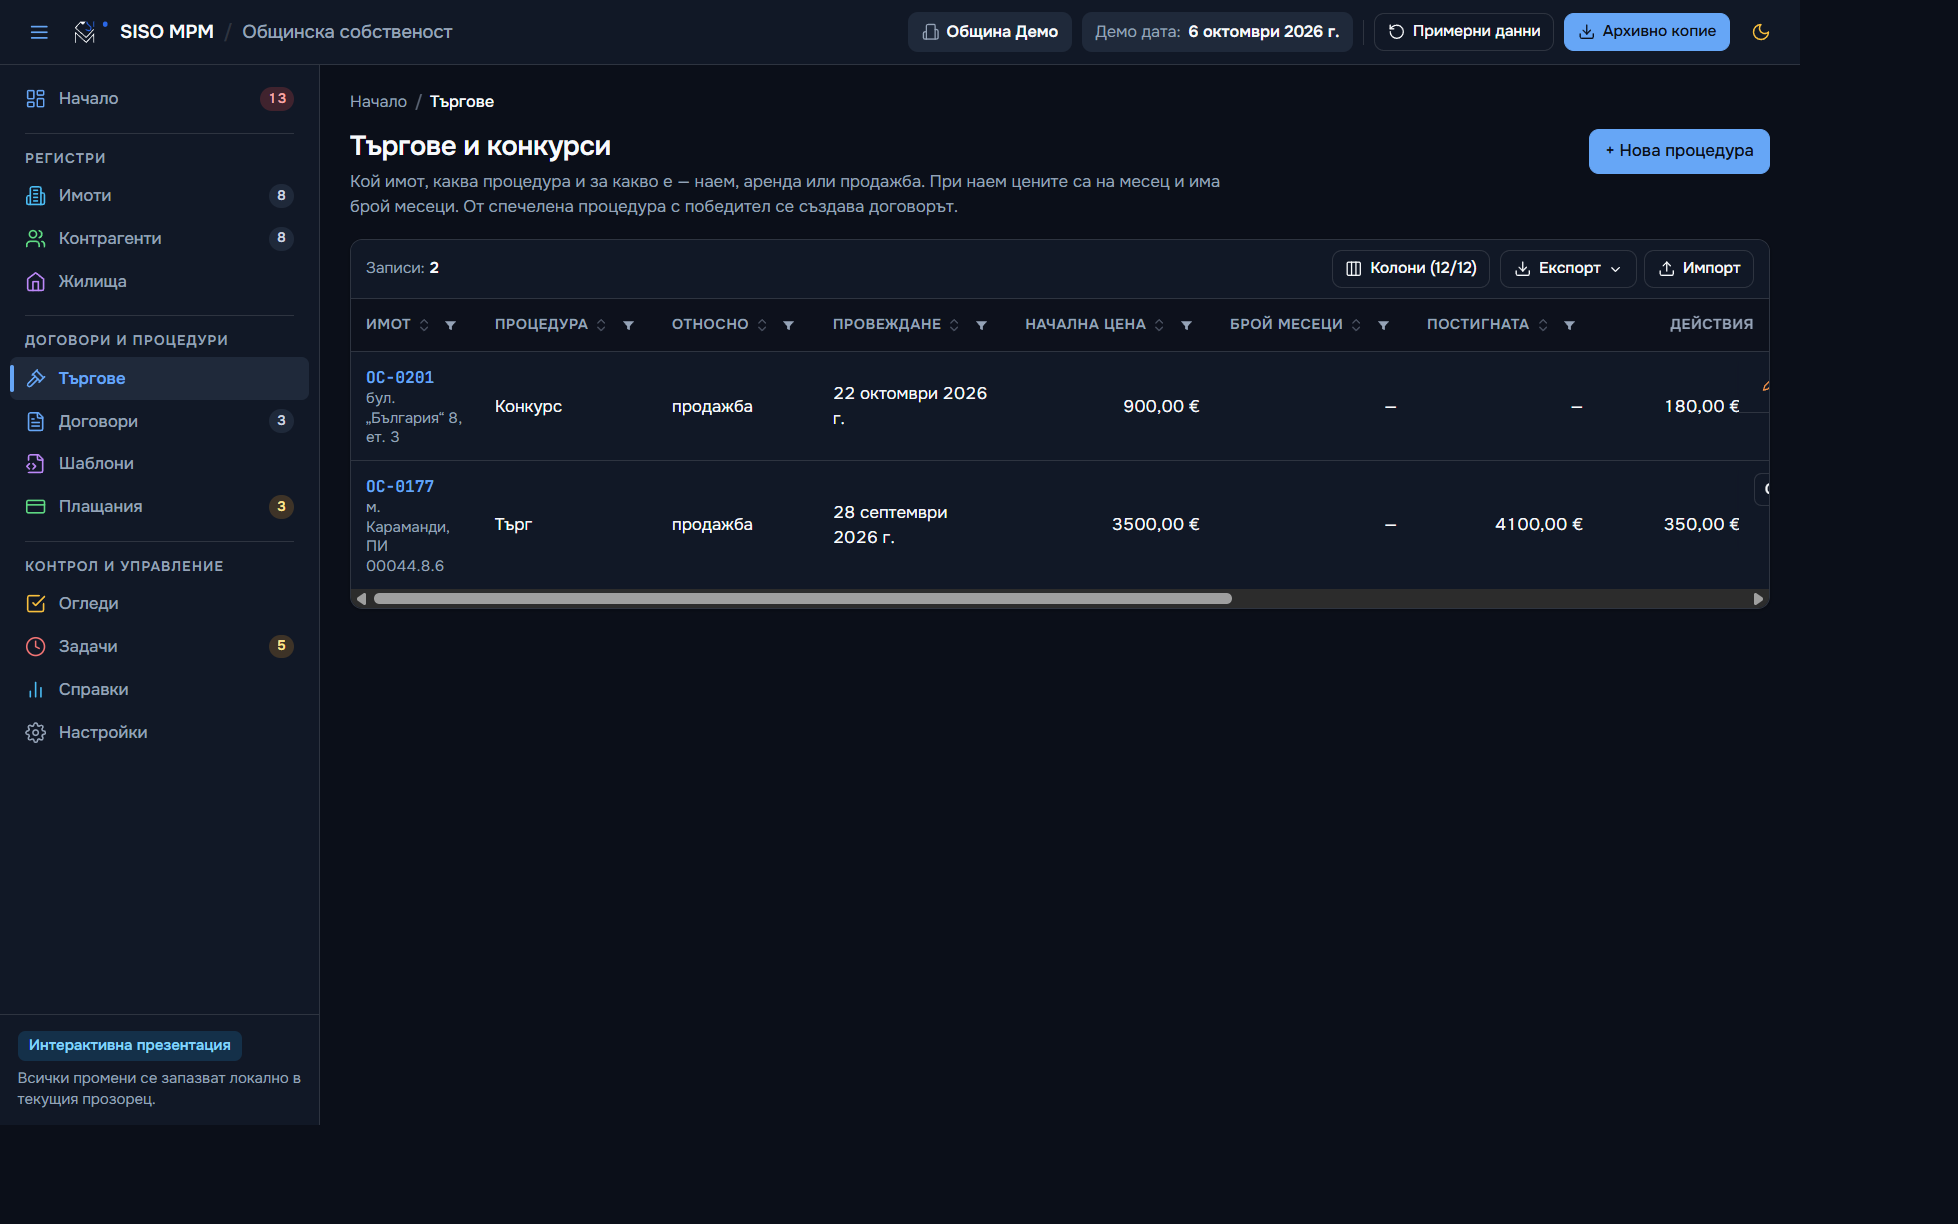1958x1224 pixels.
Task: Reset data with Примерни данни button
Action: click(x=1463, y=32)
